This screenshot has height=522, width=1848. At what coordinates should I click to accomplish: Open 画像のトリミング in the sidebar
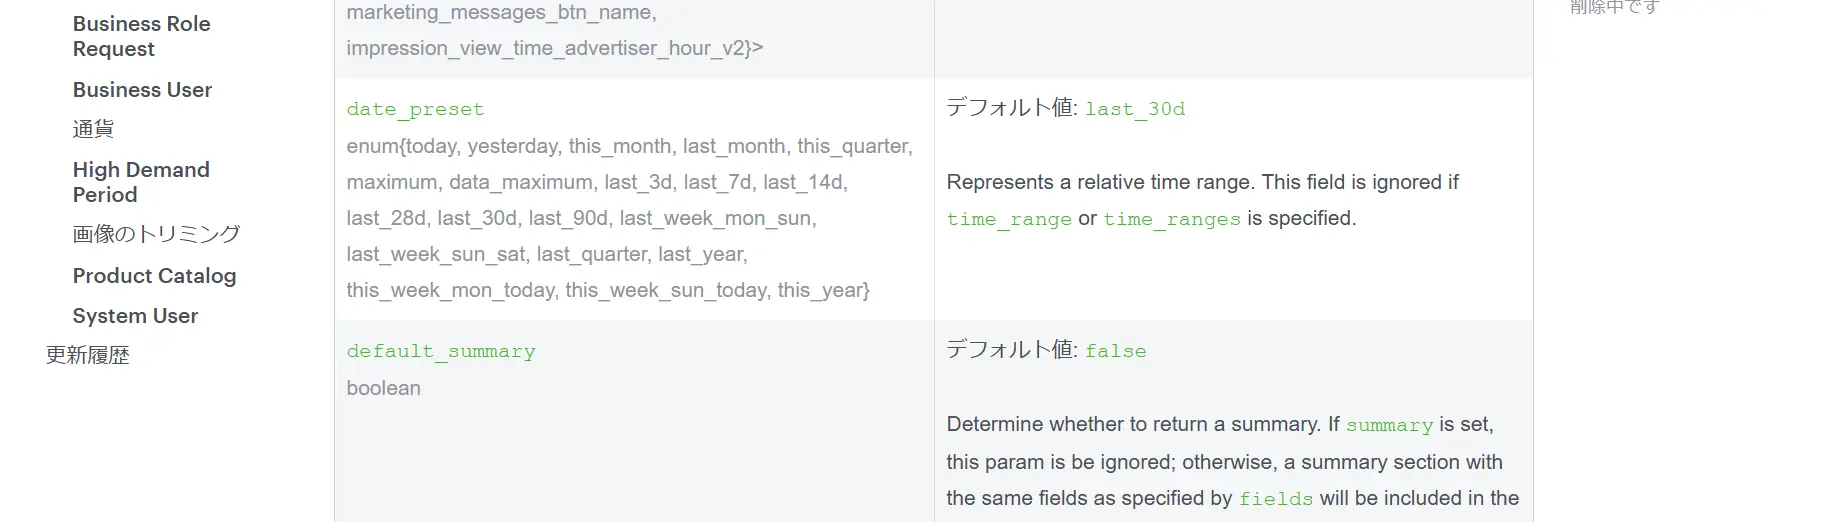[x=156, y=234]
